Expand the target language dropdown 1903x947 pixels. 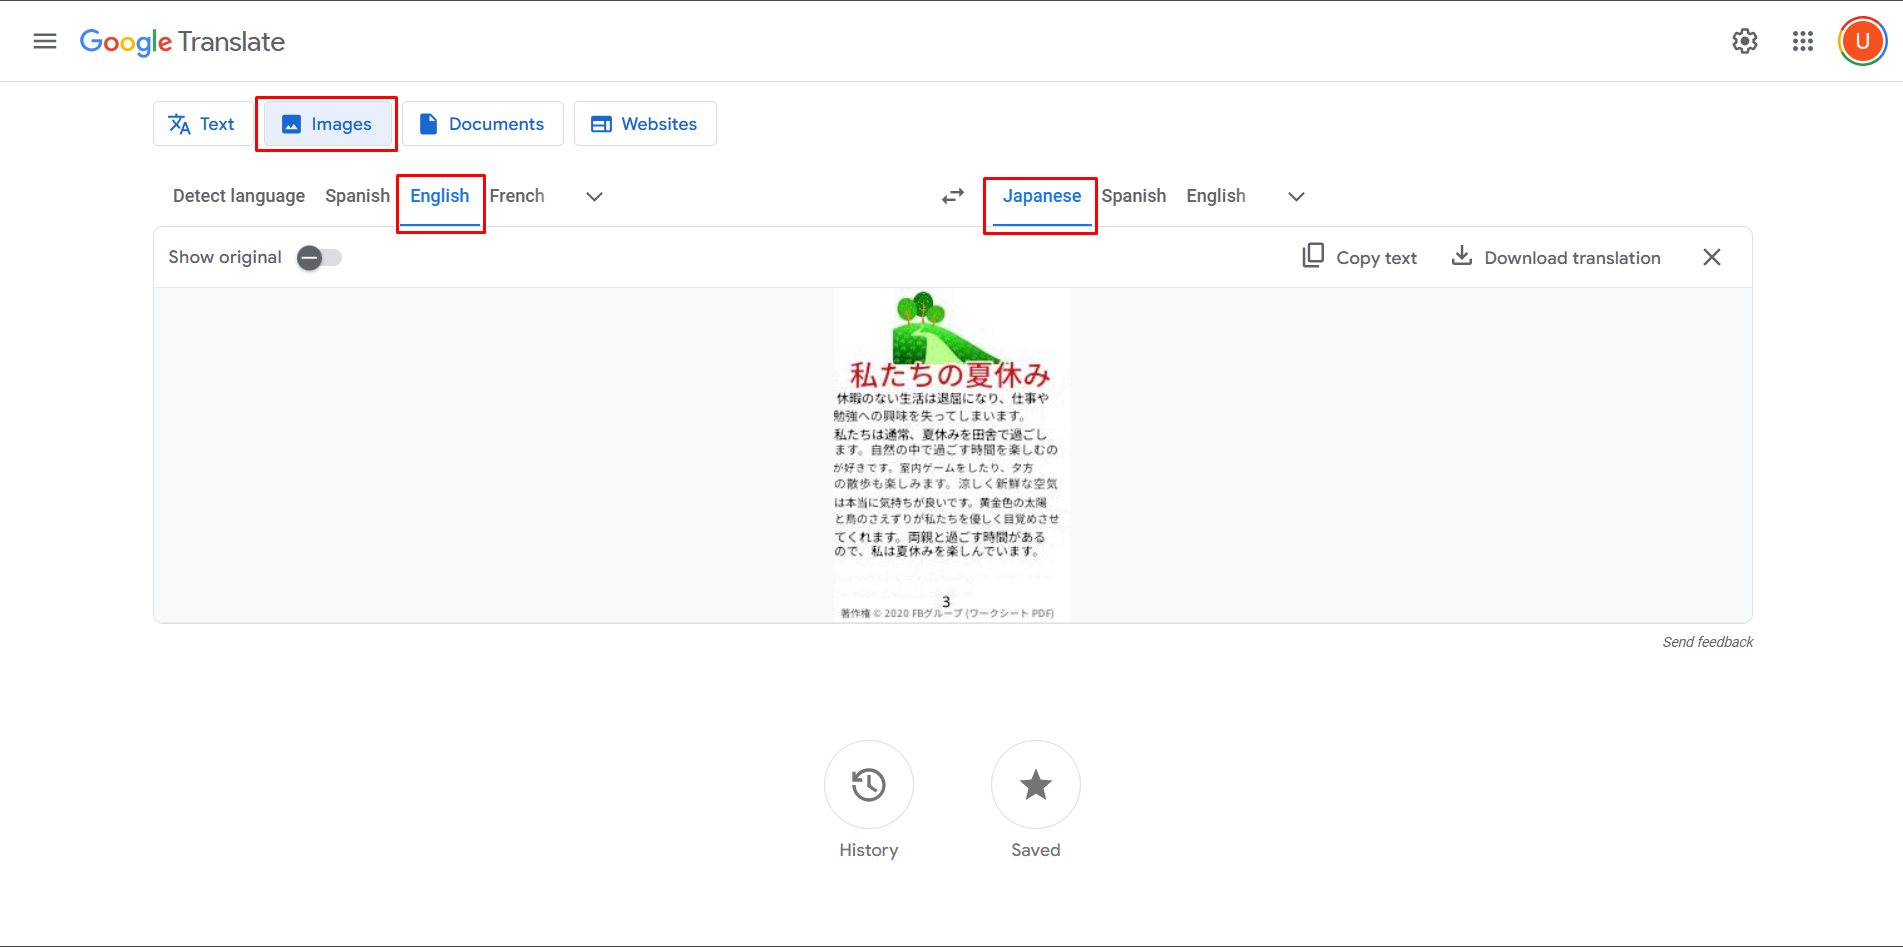tap(1295, 197)
